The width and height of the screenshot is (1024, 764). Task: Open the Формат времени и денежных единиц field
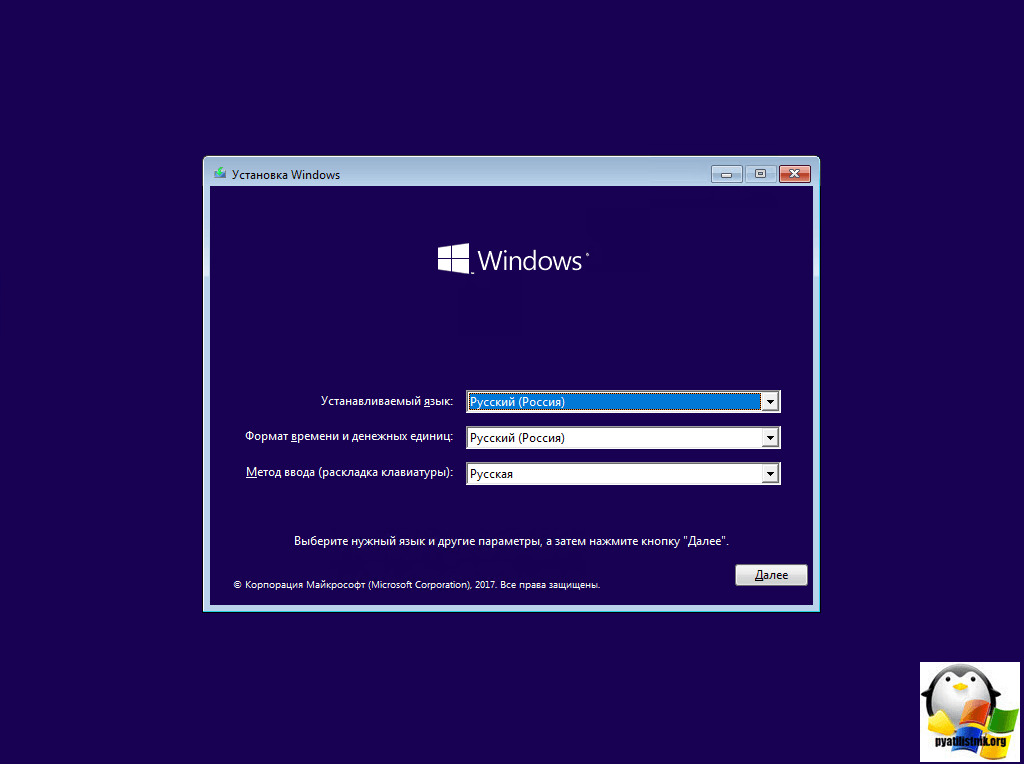pos(623,438)
